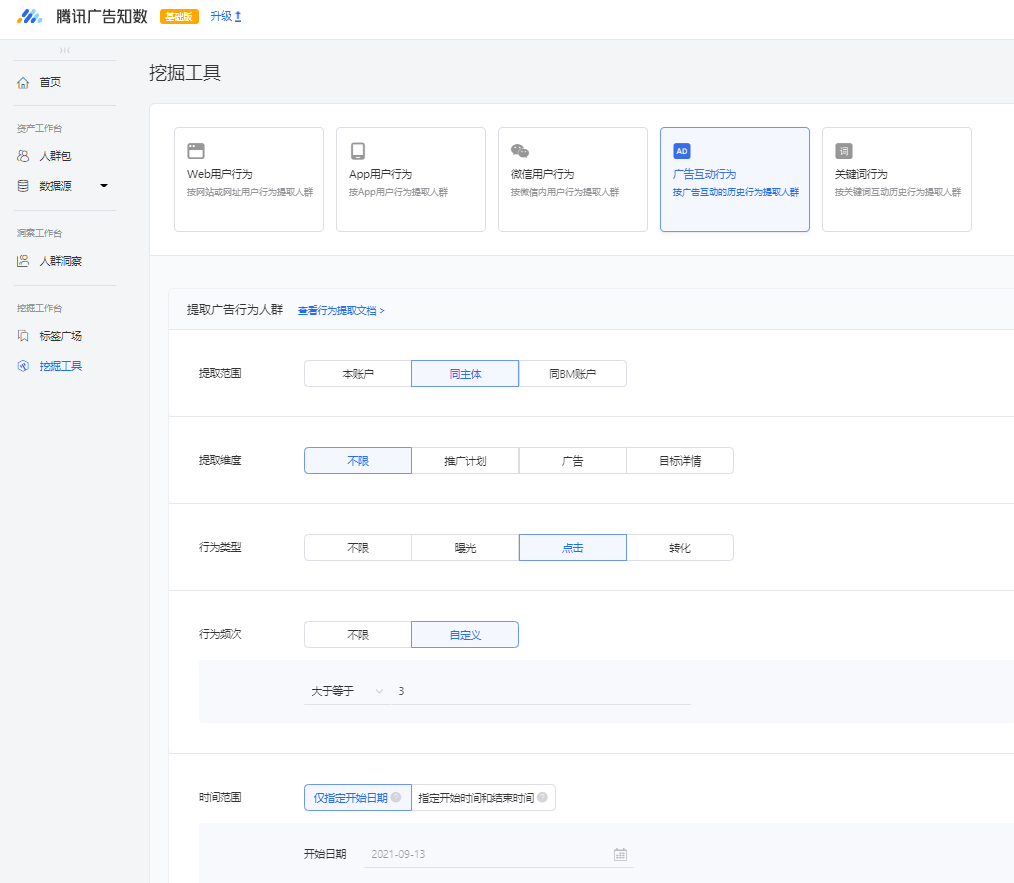
Task: Click the 微信用户行为 WeChat icon
Action: 520,151
